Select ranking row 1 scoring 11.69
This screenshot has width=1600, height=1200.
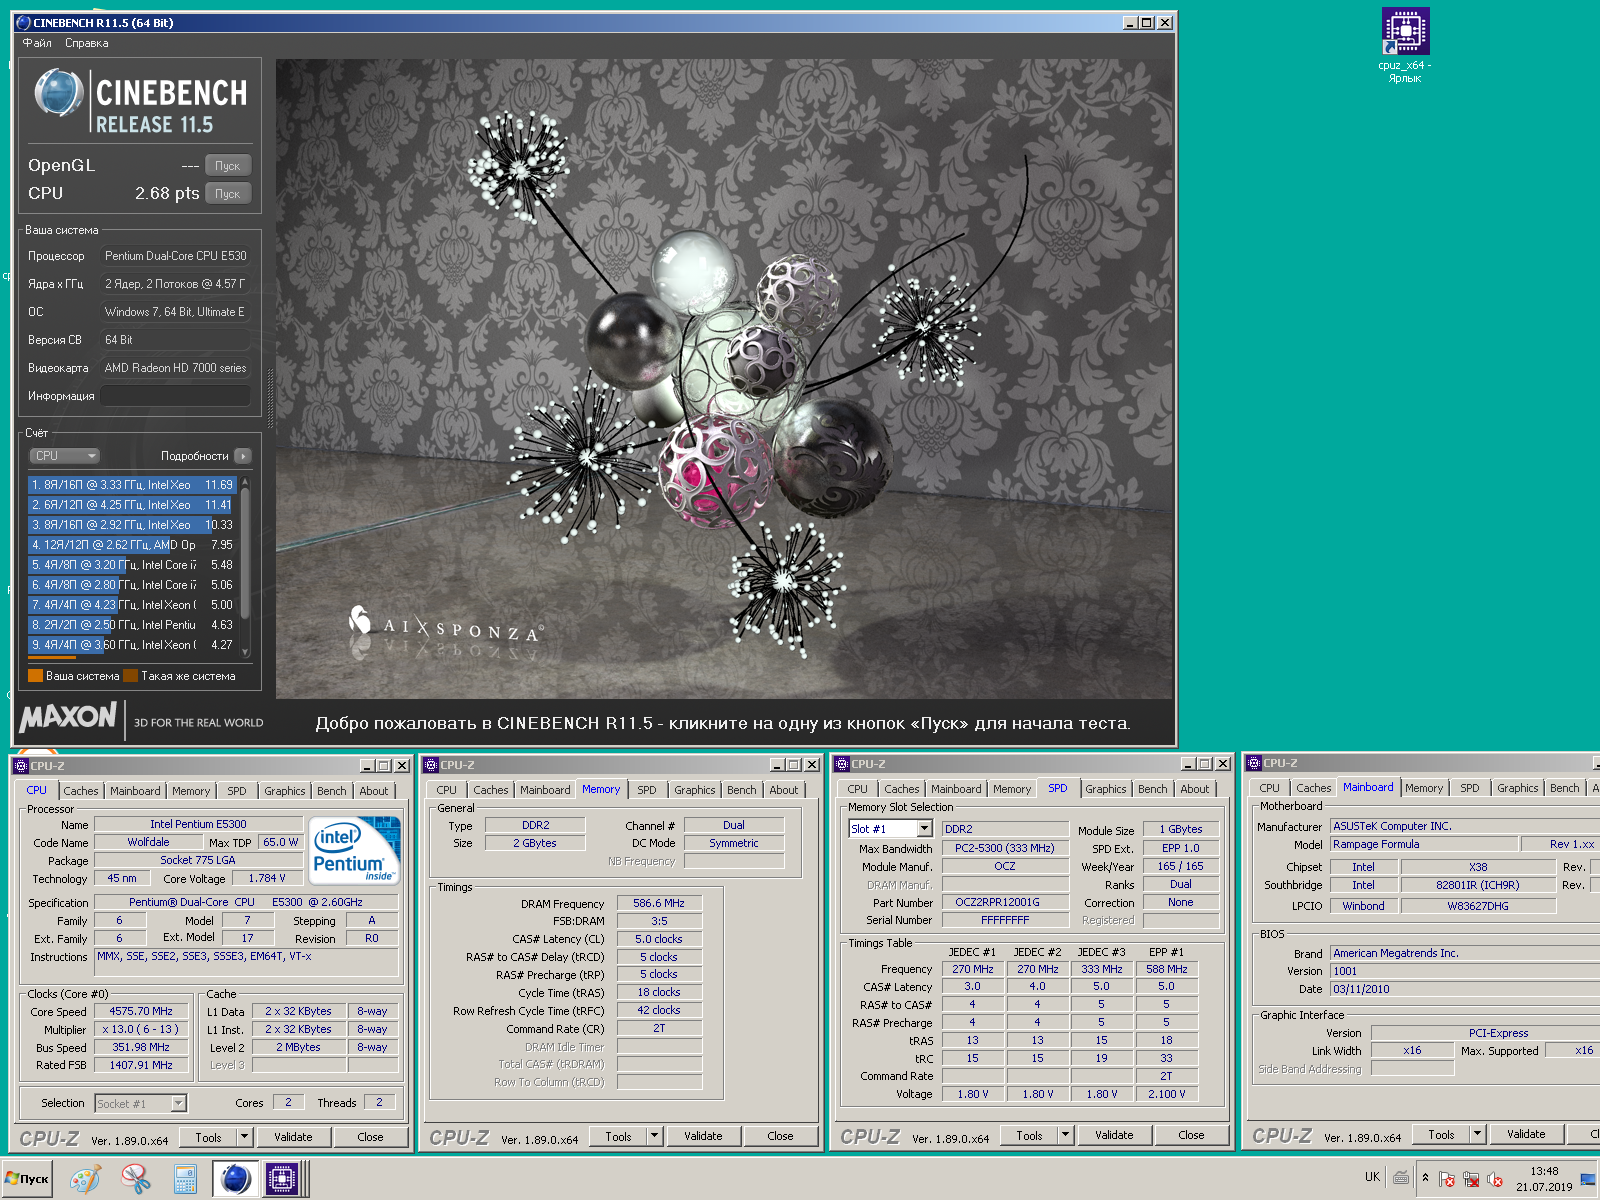(132, 485)
